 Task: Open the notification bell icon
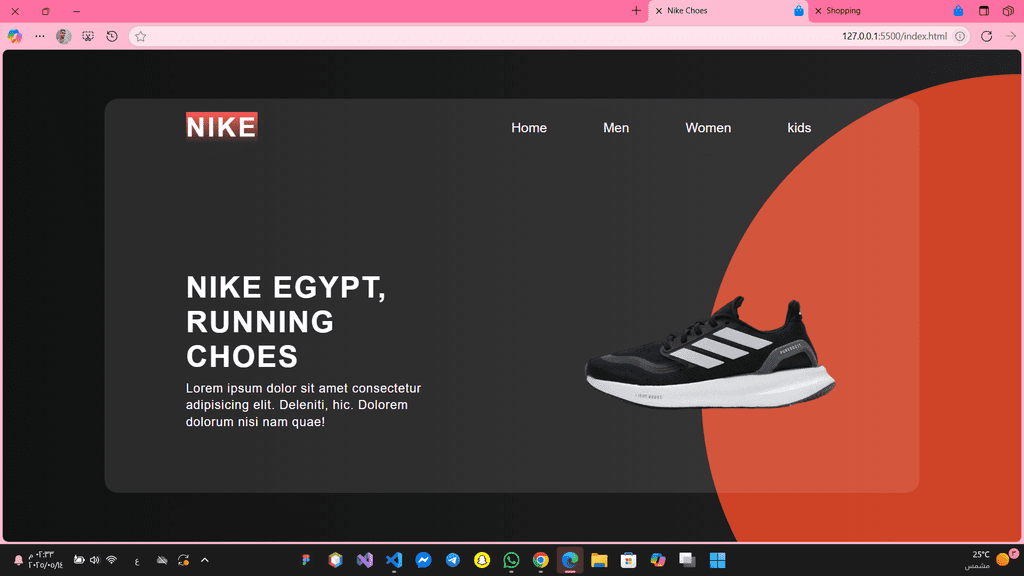click(18, 560)
